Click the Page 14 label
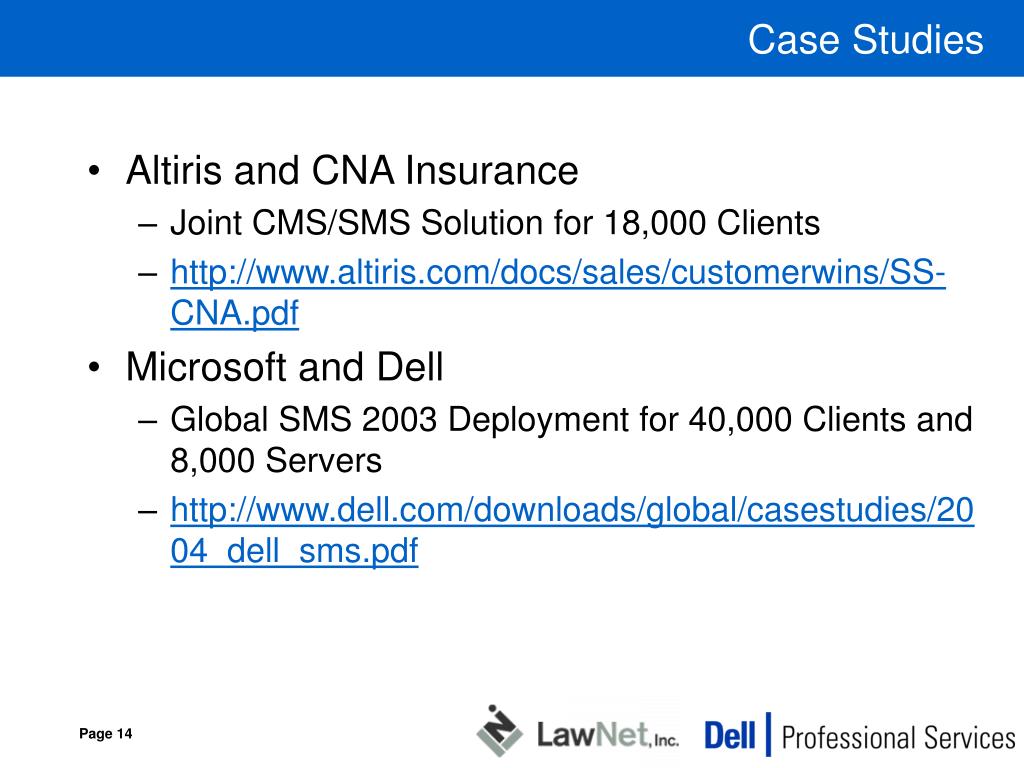Screen dimensions: 1024x768 (x=105, y=734)
